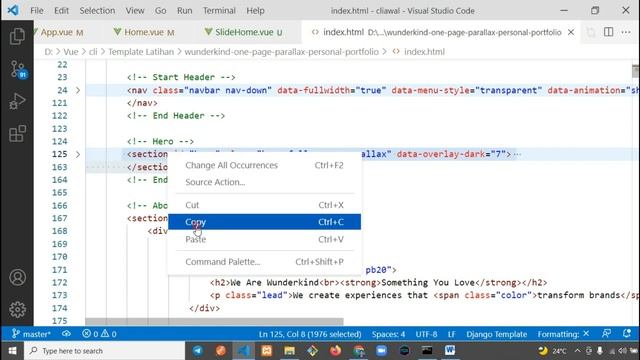Open the Explorer view in activity bar
The image size is (640, 360).
pos(17,36)
